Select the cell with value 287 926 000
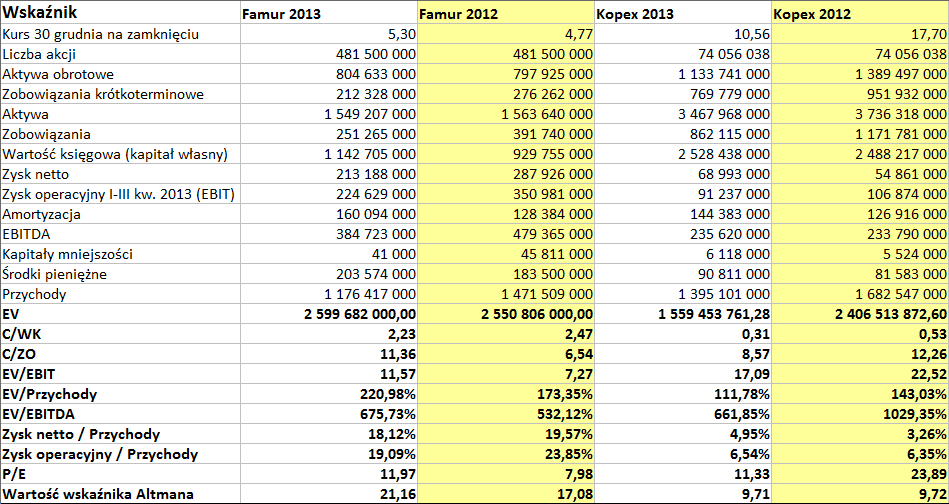949x504 pixels. pos(506,174)
